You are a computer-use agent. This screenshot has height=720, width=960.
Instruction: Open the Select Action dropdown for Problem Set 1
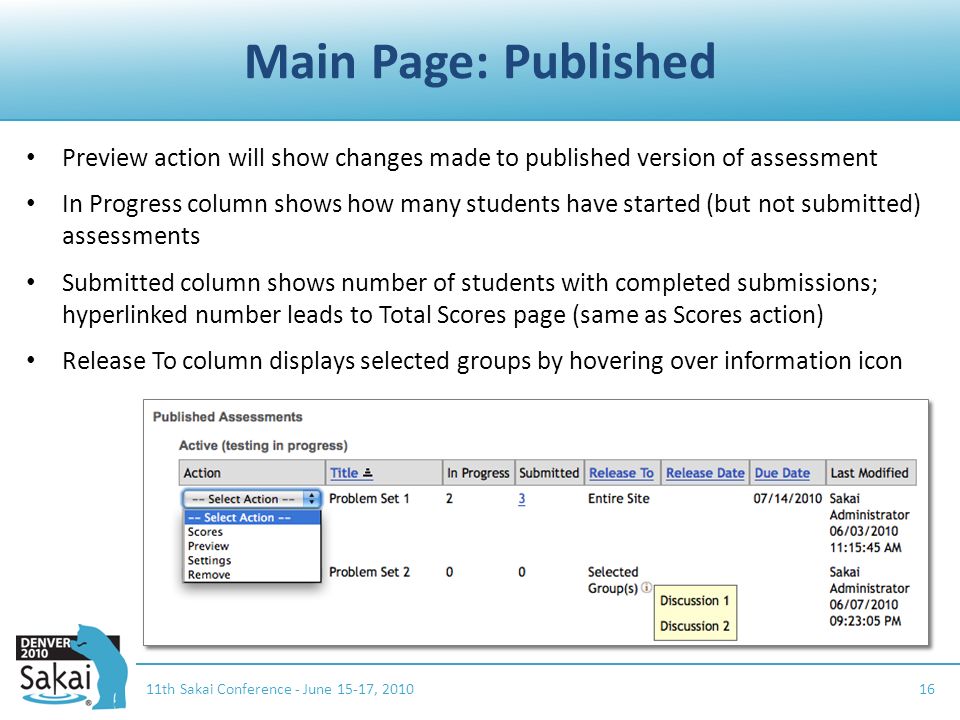[251, 498]
